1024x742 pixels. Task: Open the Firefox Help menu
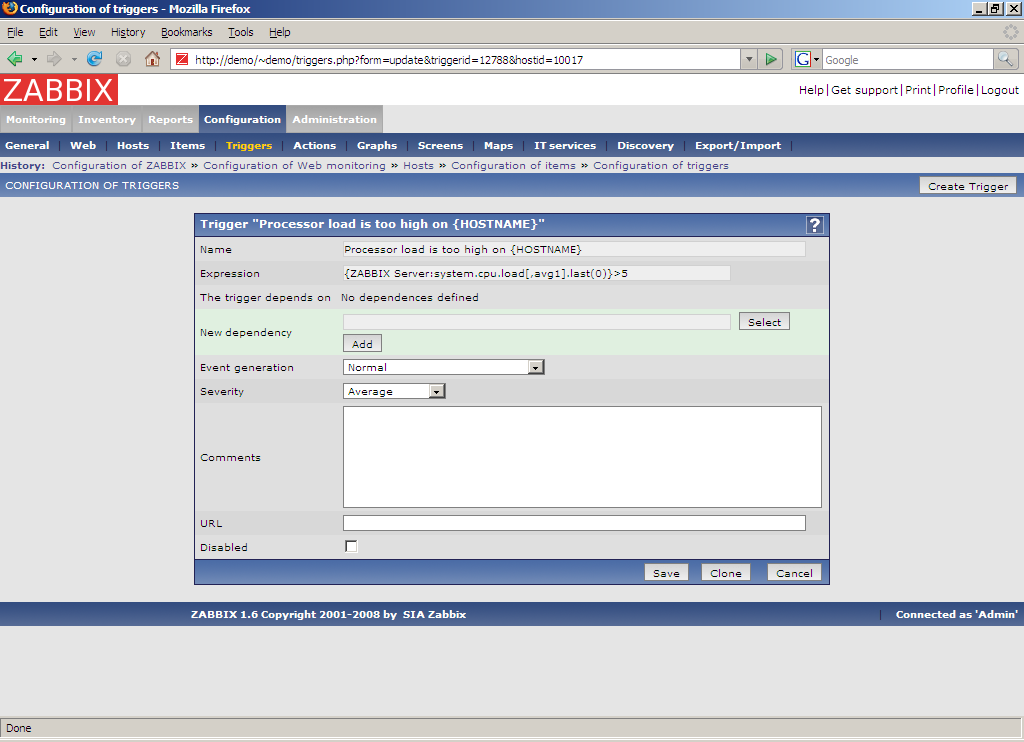click(x=280, y=32)
